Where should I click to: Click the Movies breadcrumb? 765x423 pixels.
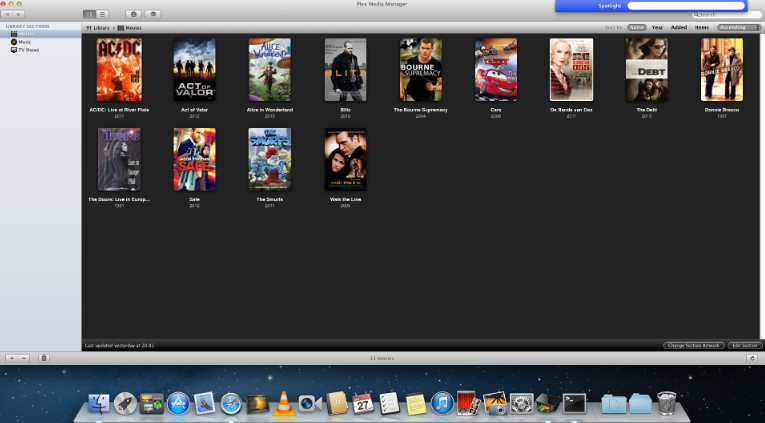pos(130,28)
